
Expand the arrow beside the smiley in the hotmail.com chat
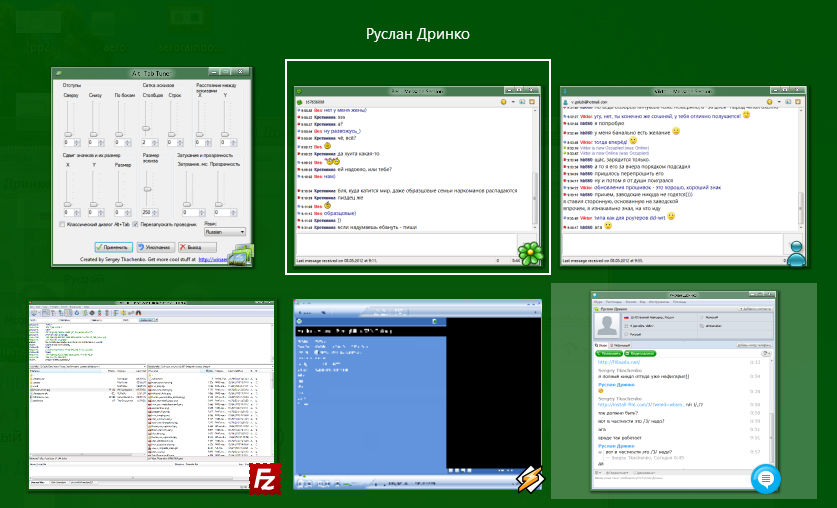tap(778, 102)
